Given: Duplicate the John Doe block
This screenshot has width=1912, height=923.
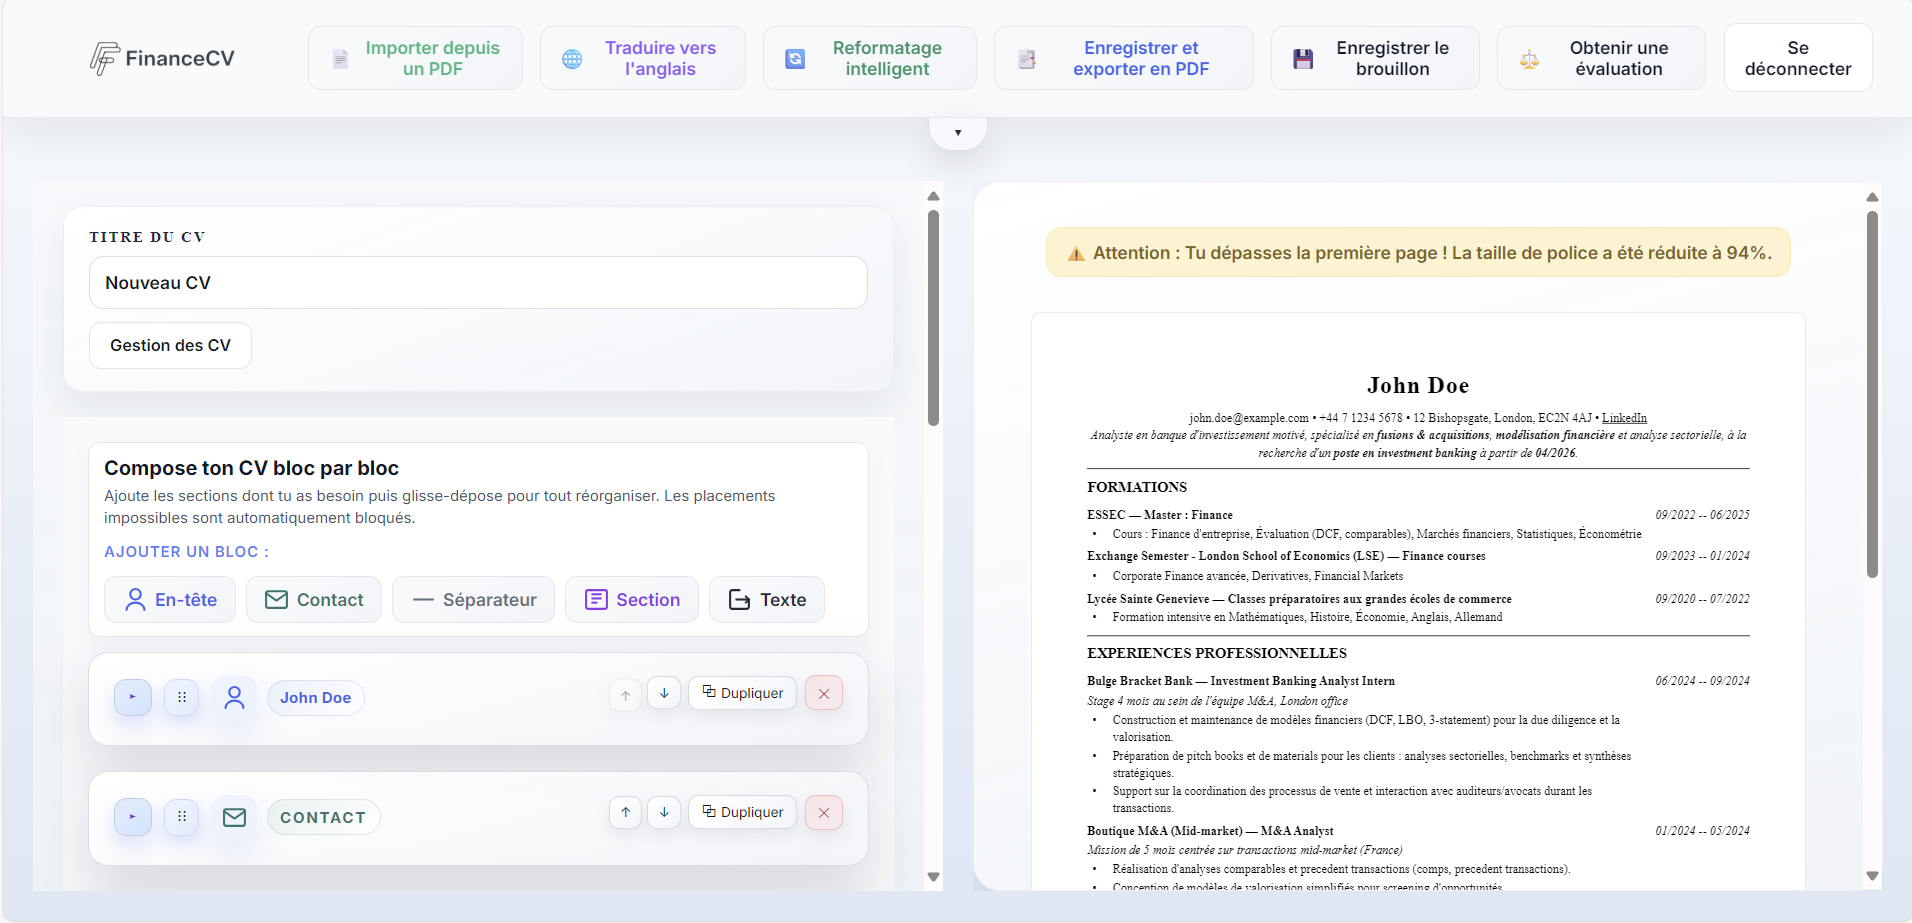Looking at the screenshot, I should pyautogui.click(x=742, y=692).
